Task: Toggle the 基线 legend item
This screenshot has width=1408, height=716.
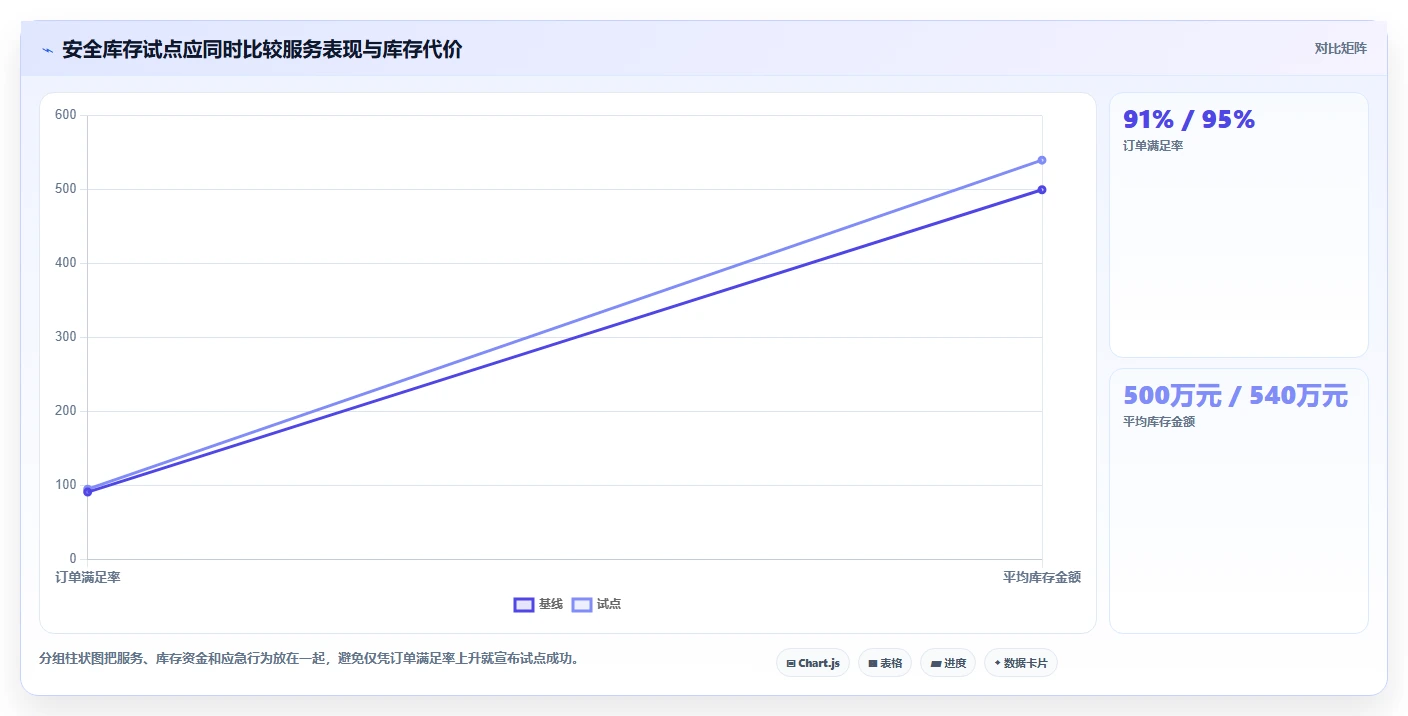Action: pos(538,604)
